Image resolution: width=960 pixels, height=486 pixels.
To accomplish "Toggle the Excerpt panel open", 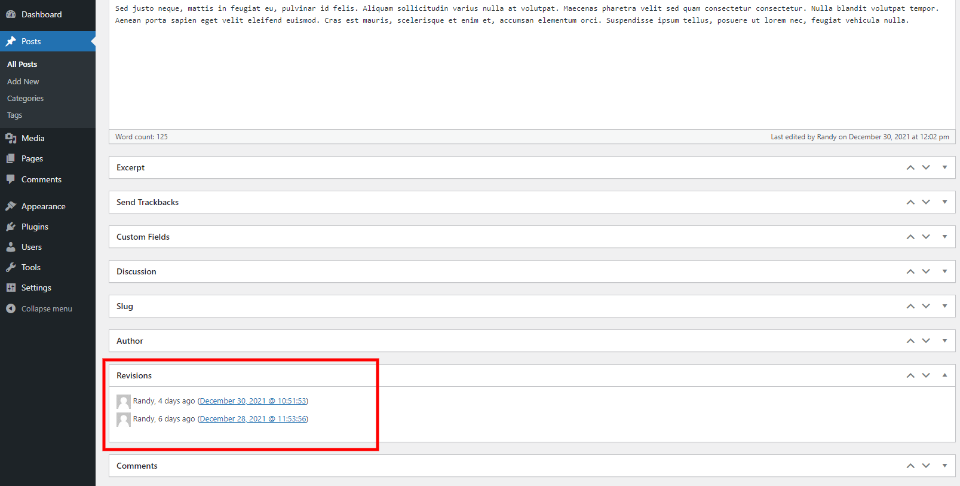I will coord(945,168).
